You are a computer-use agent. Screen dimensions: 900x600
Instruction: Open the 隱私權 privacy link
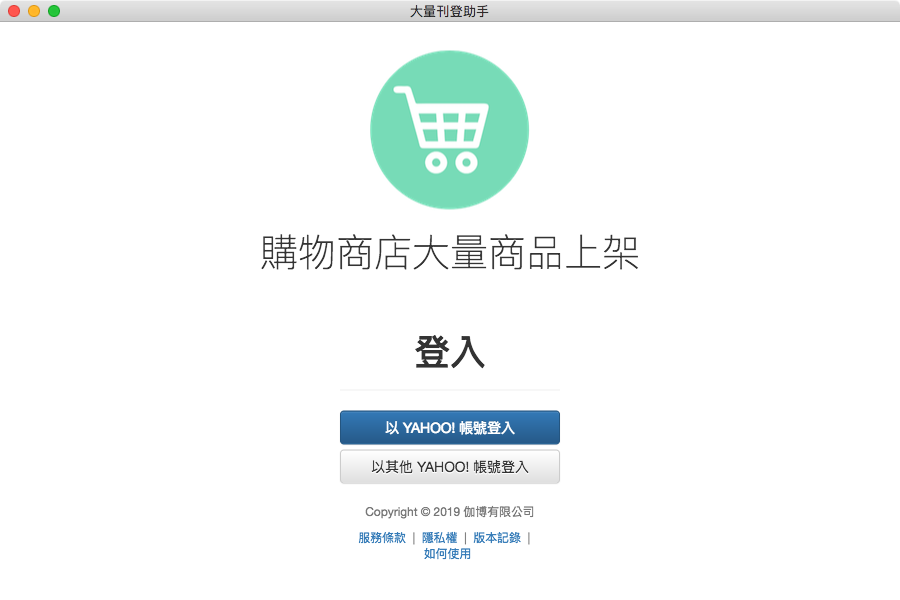click(440, 538)
